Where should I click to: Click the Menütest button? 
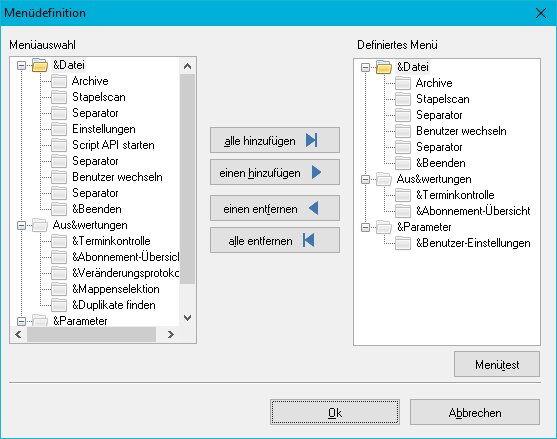point(497,364)
